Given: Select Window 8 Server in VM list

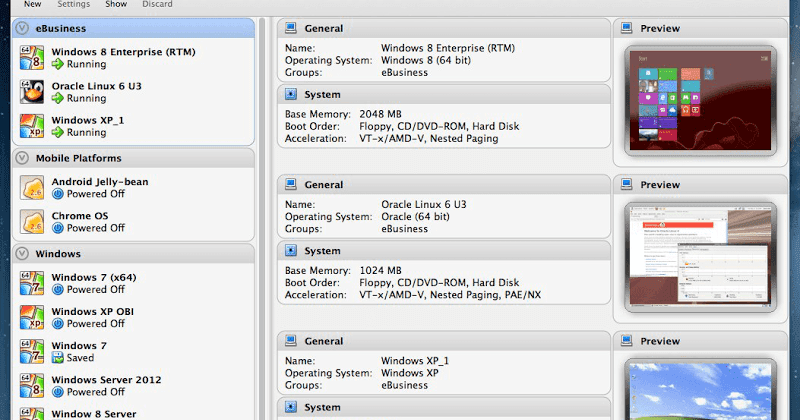Looking at the screenshot, I should [x=134, y=413].
